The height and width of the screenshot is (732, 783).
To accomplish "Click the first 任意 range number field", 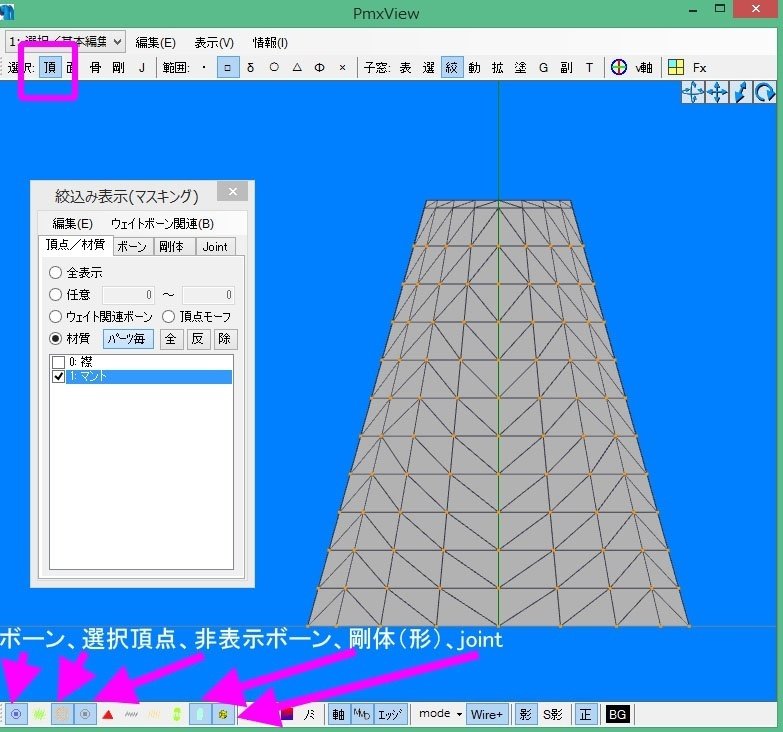I will 128,295.
